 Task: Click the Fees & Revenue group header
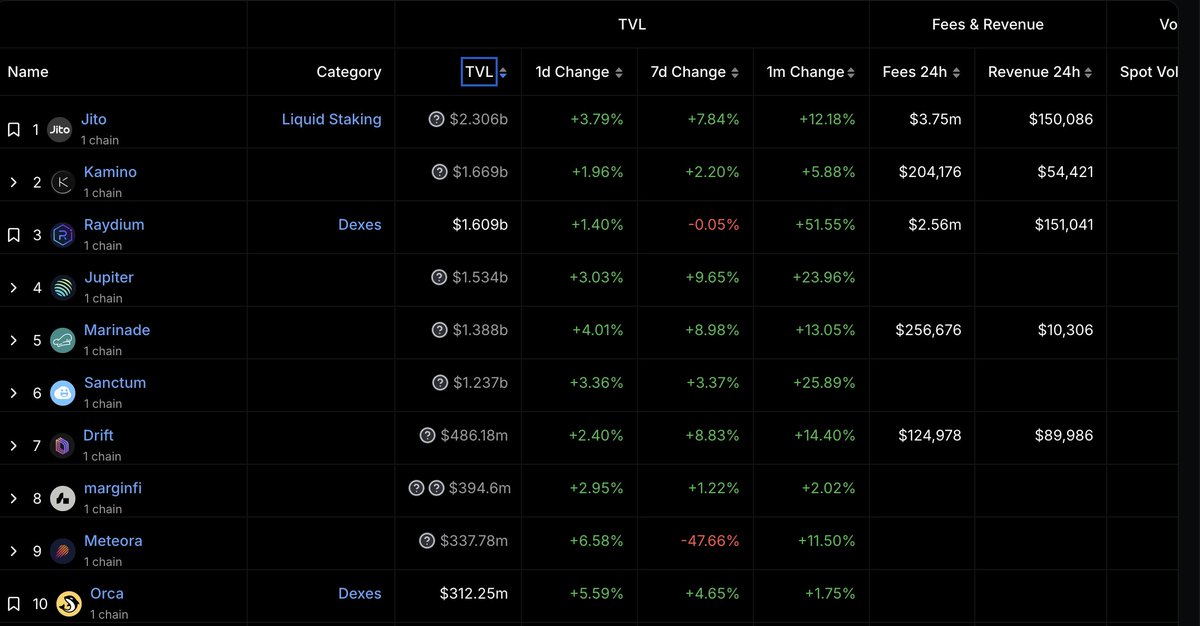[x=988, y=24]
